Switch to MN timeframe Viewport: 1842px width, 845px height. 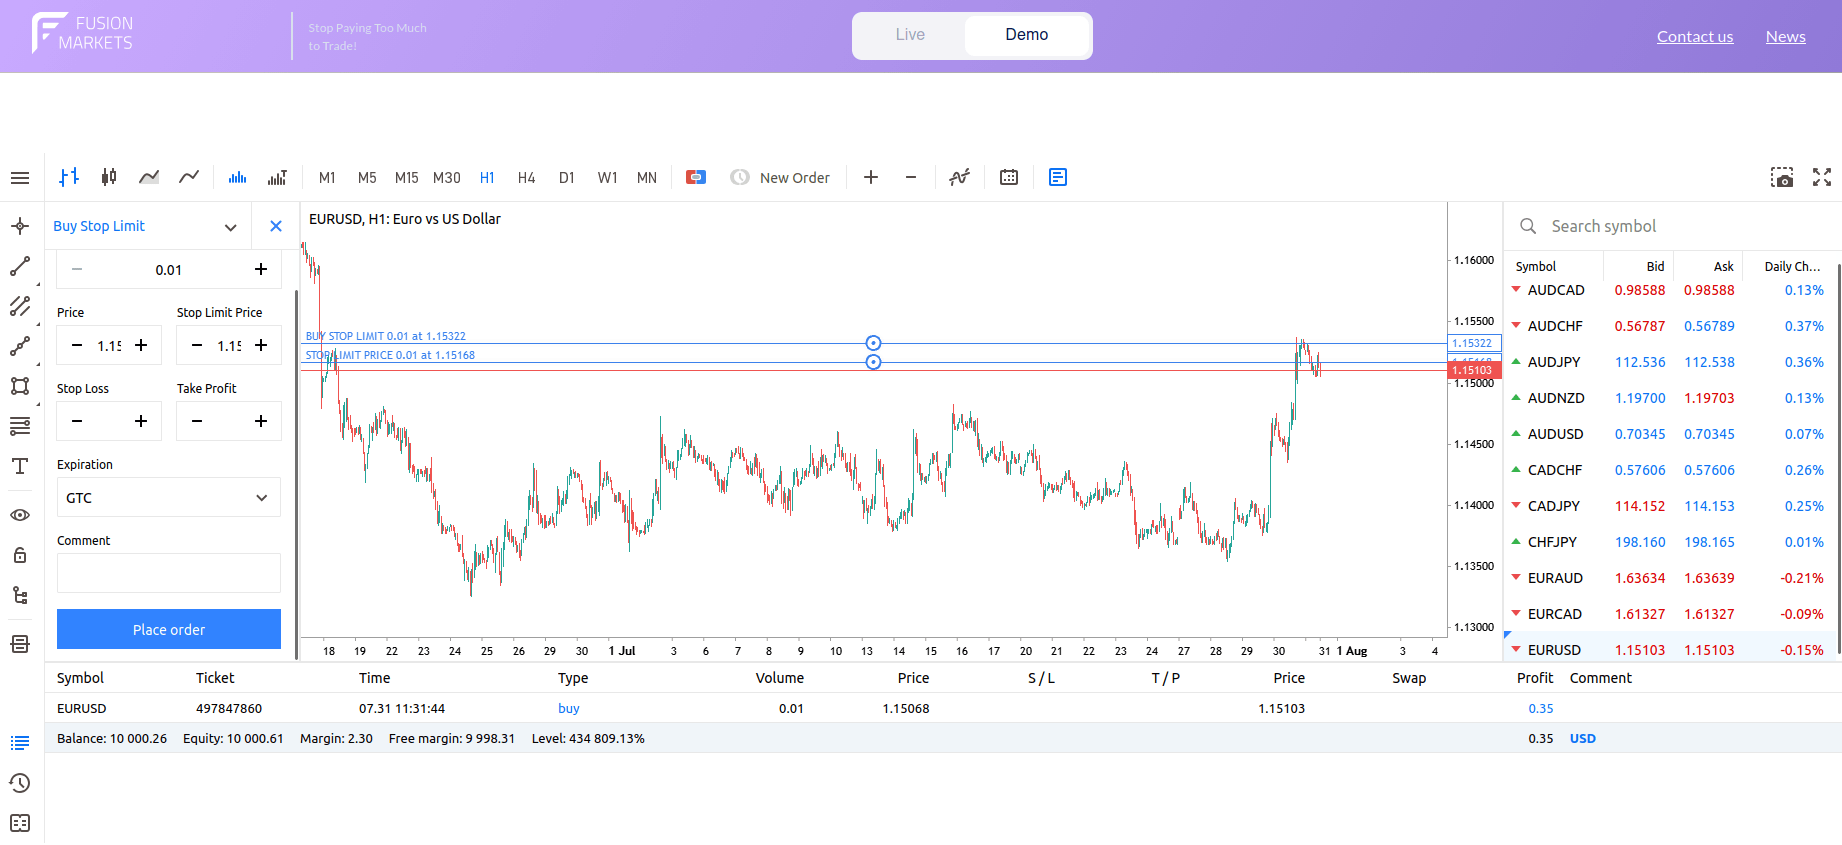tap(647, 177)
